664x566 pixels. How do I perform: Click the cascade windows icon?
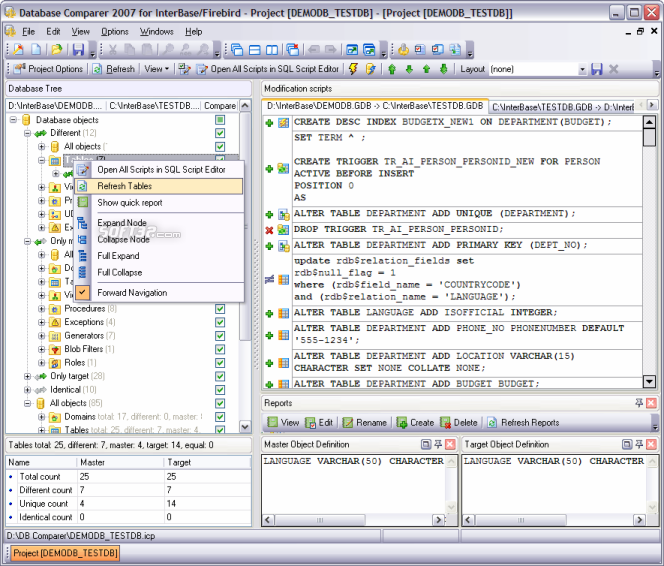[237, 50]
